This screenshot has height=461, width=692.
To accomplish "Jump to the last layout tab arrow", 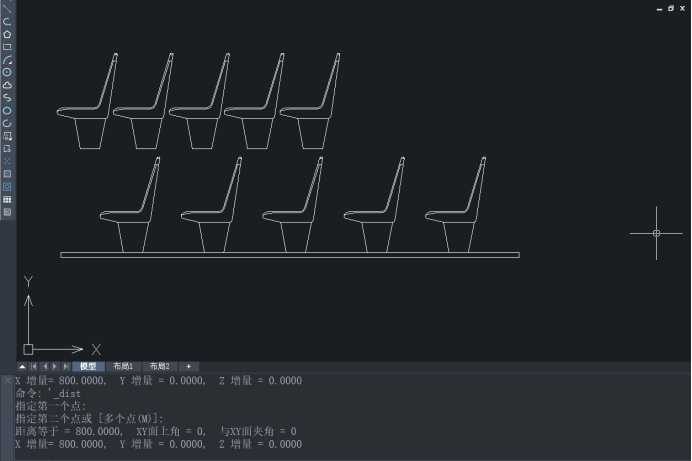I will (66, 367).
